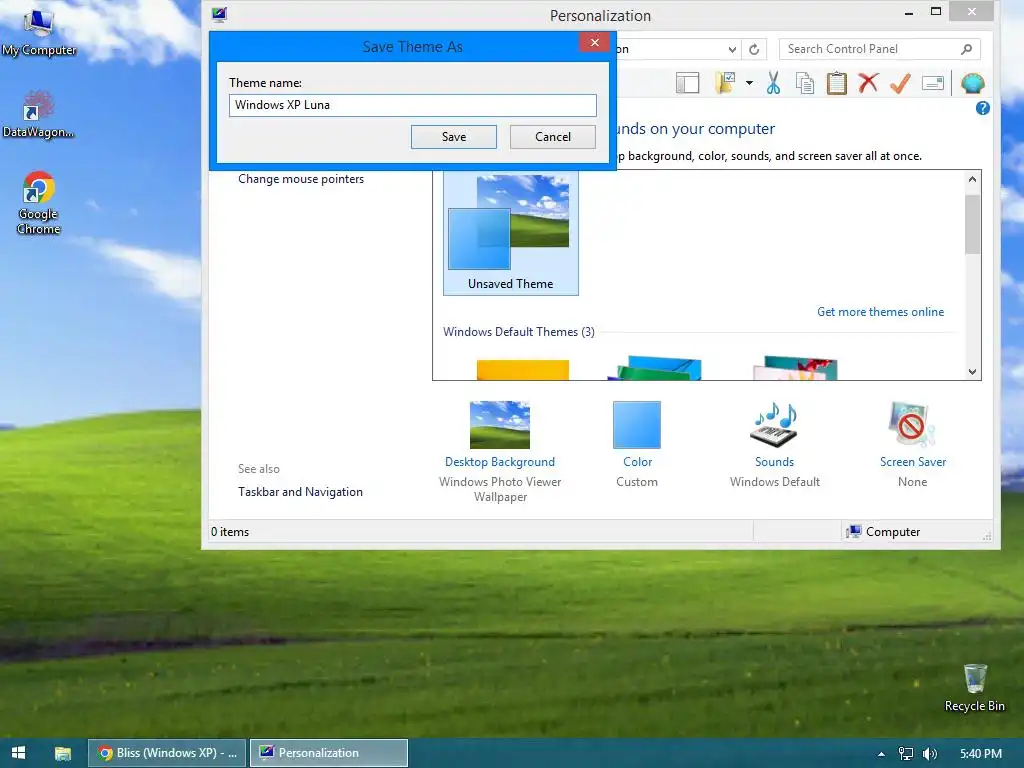
Task: Click the 5:40 PM taskbar clock
Action: tap(981, 754)
